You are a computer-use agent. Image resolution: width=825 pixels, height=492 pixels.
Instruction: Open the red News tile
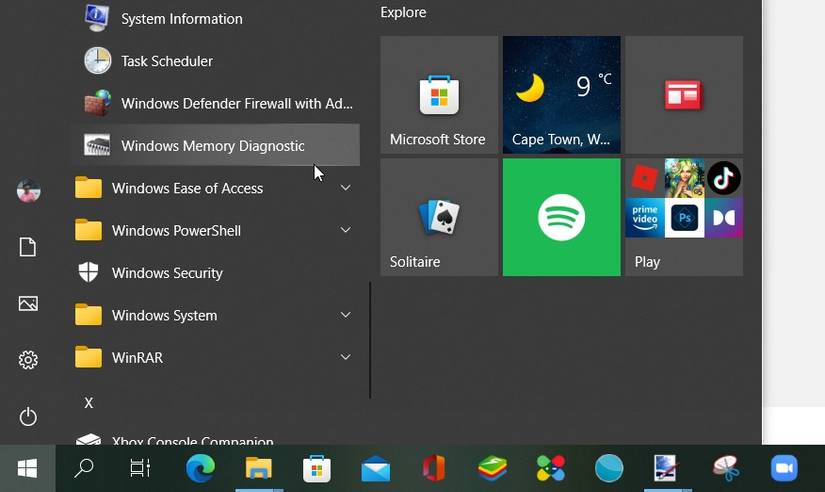click(684, 95)
